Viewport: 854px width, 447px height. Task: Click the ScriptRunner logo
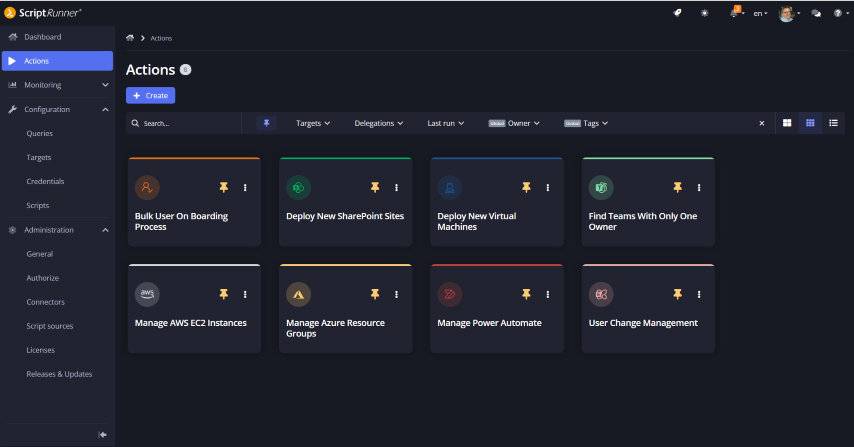tap(42, 13)
